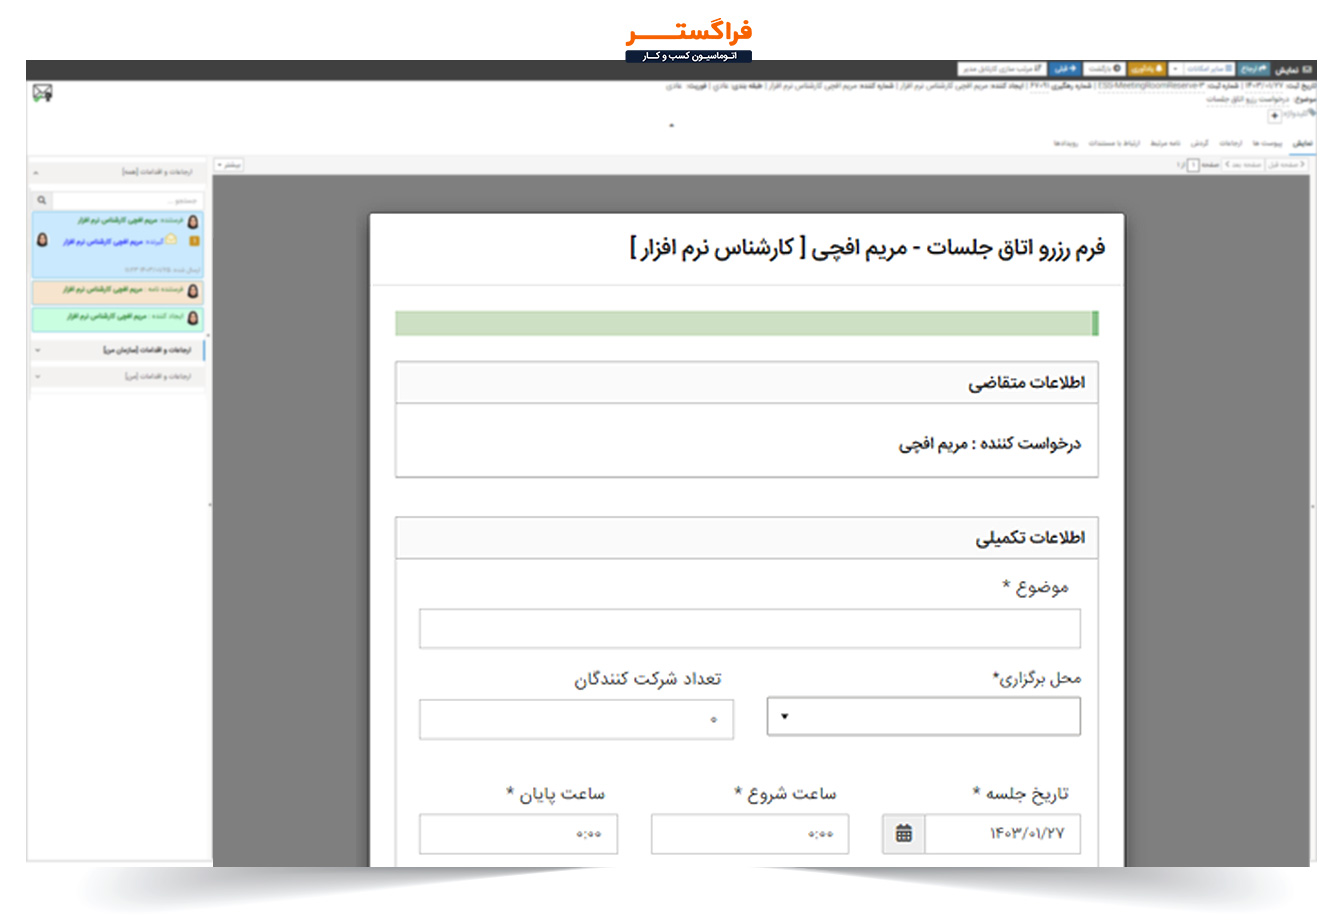Click the orange یادآوری reminder button
The height and width of the screenshot is (920, 1322).
(1147, 69)
